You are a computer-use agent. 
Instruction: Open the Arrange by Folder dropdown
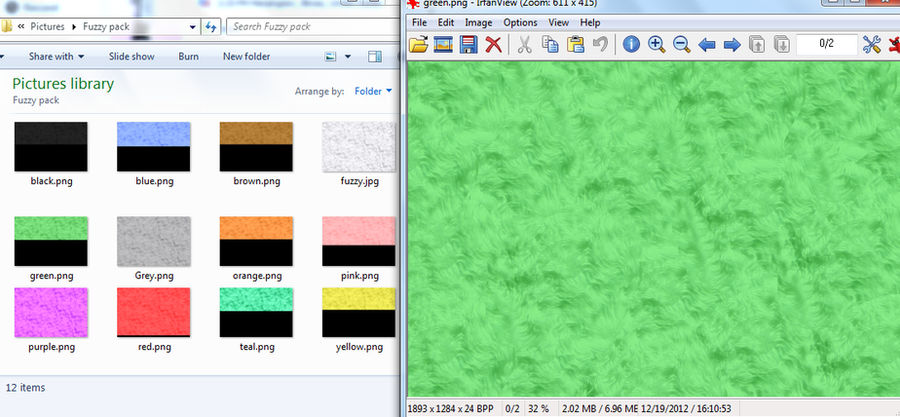(x=373, y=91)
